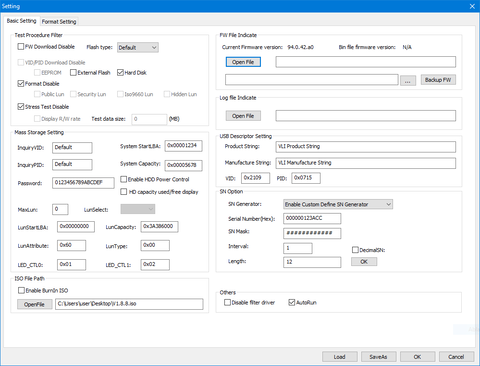Viewport: 480px width, 366px height.
Task: Click the LunCapacity field
Action: click(159, 226)
